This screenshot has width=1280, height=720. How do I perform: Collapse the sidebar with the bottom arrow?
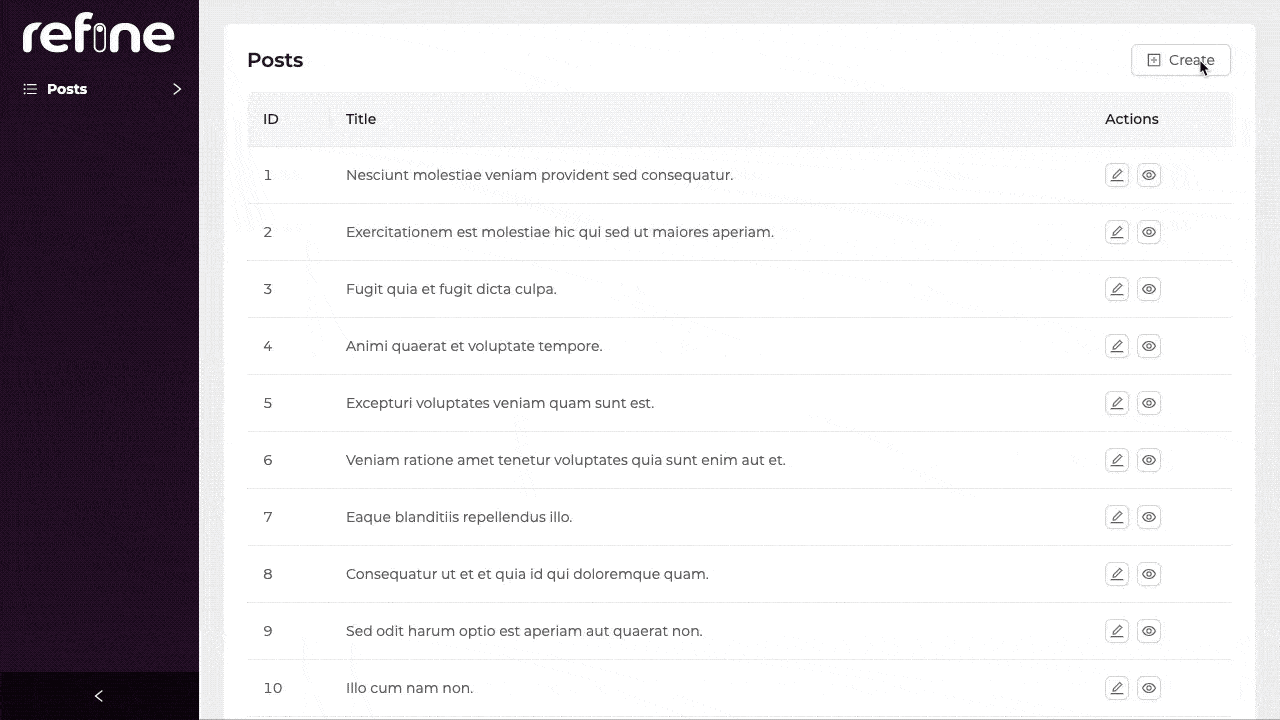point(98,696)
